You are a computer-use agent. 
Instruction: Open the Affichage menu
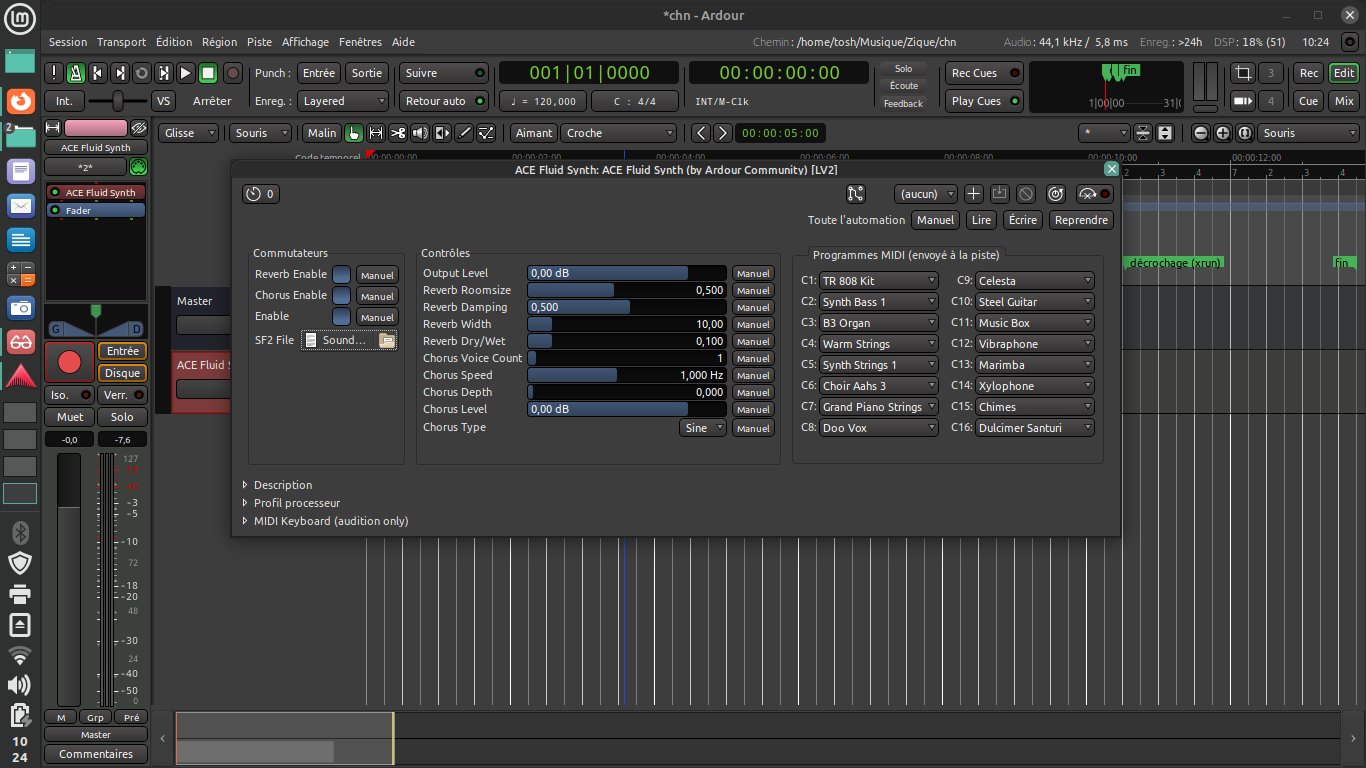pyautogui.click(x=305, y=42)
